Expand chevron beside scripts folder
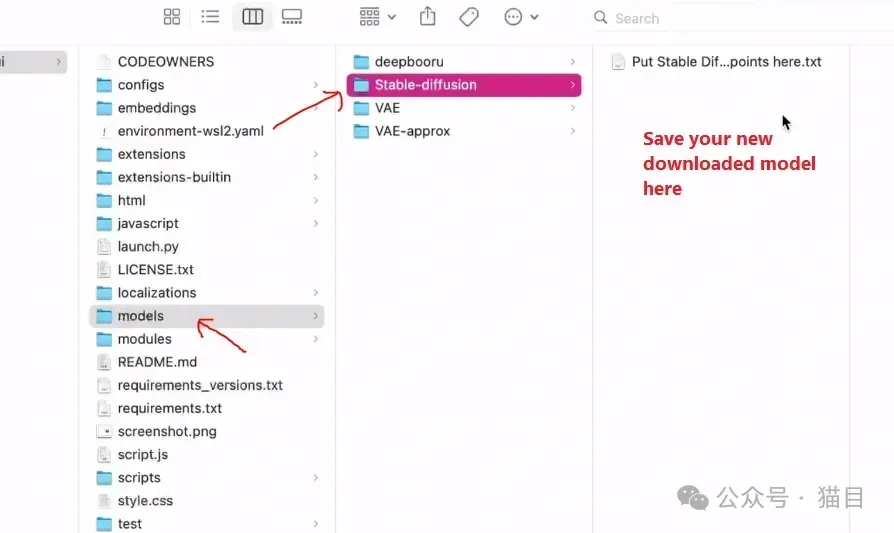 tap(315, 478)
